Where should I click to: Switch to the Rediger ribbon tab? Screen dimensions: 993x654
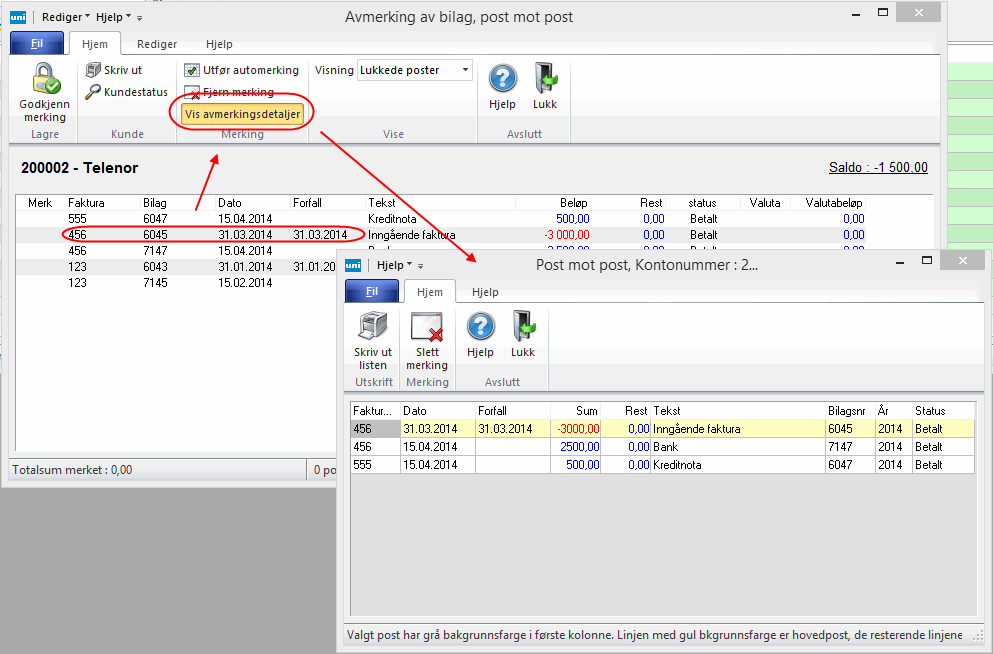[157, 44]
